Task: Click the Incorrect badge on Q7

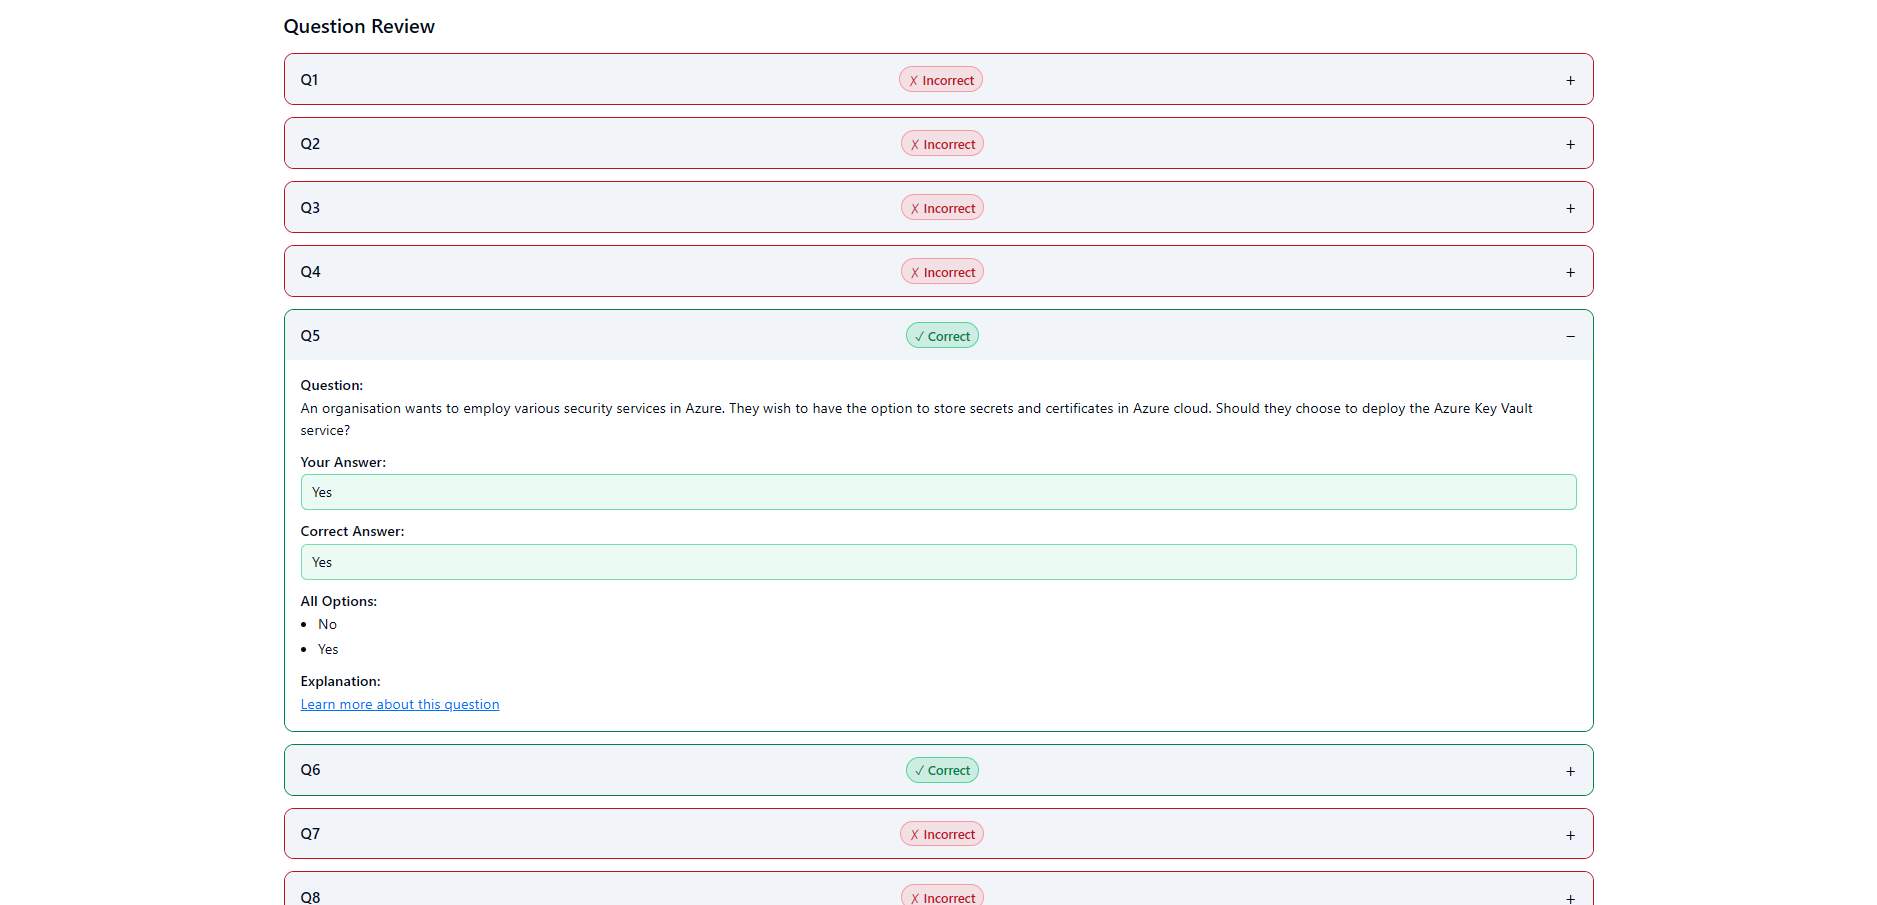Action: pos(942,834)
